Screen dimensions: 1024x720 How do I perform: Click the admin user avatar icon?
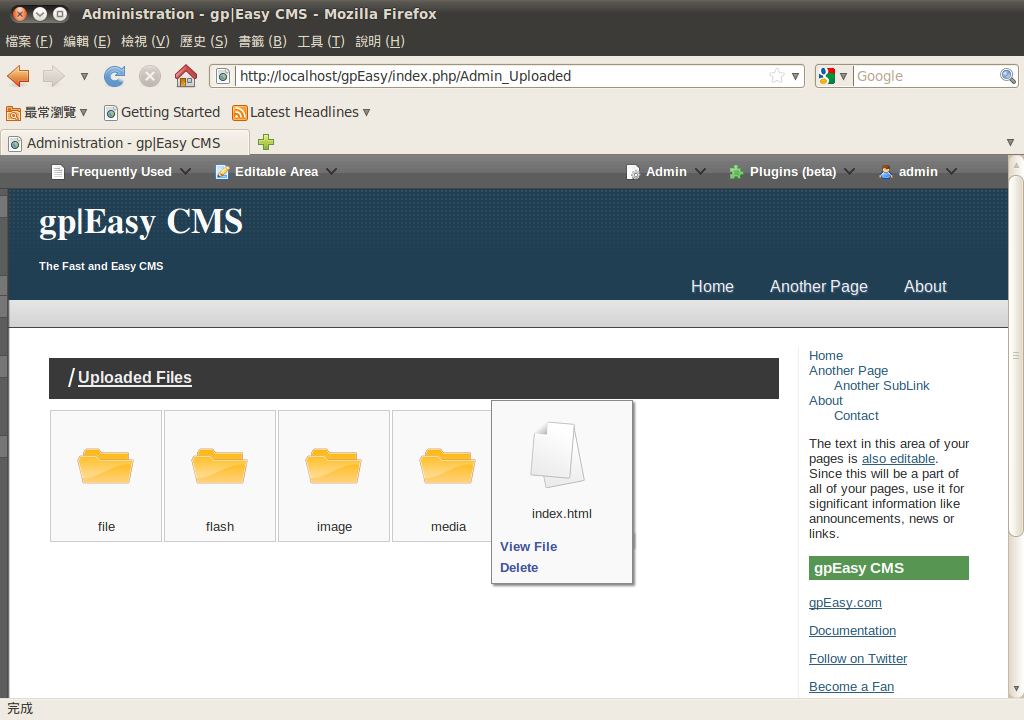(886, 172)
